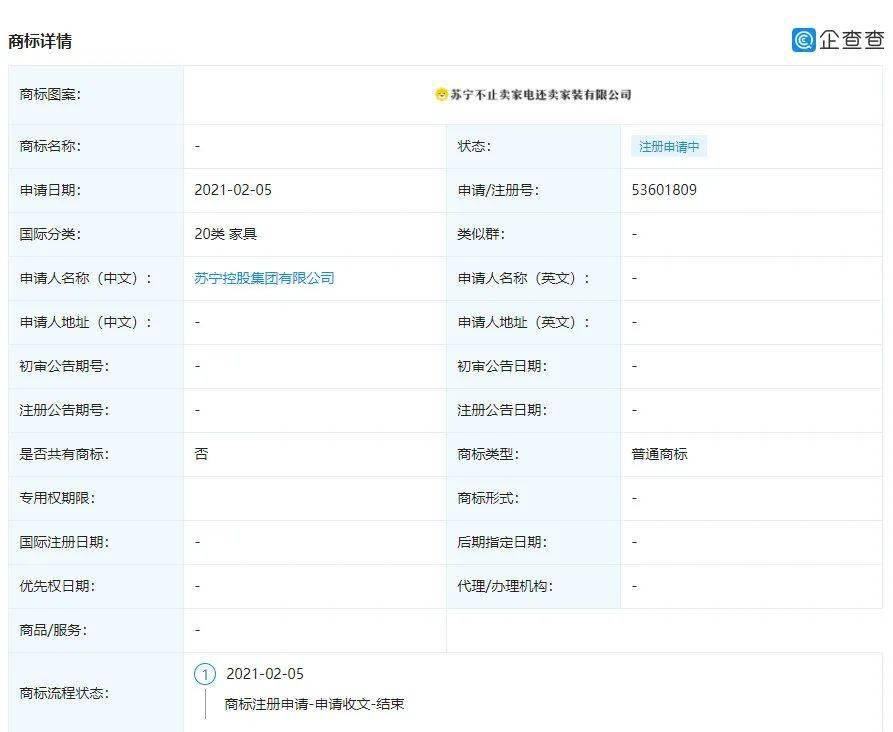
Task: Select the 商标注册申请-申请收文-结束 process text
Action: point(314,704)
